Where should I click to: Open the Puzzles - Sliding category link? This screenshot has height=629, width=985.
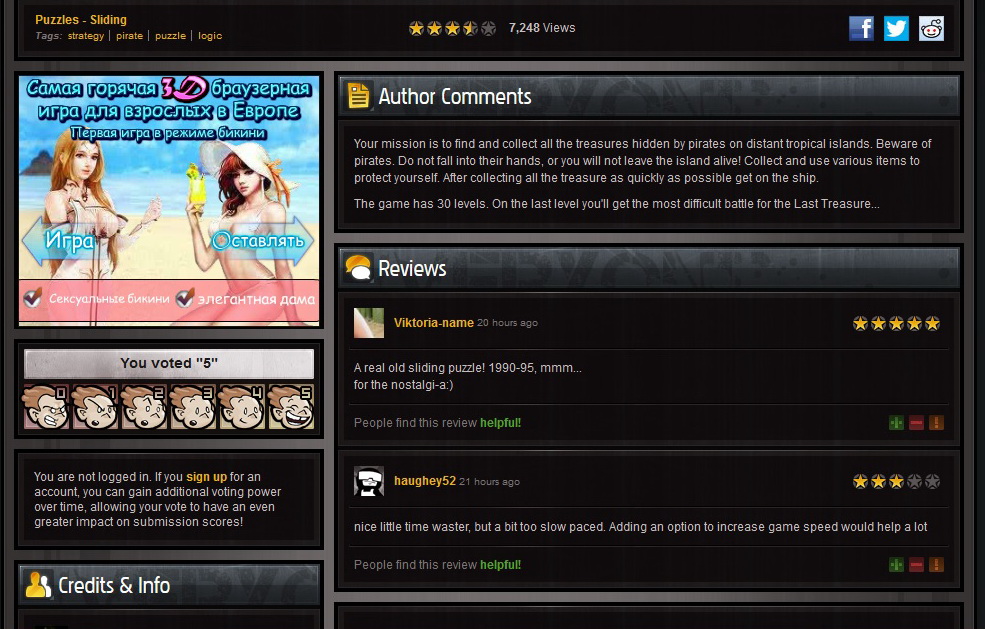pos(81,19)
